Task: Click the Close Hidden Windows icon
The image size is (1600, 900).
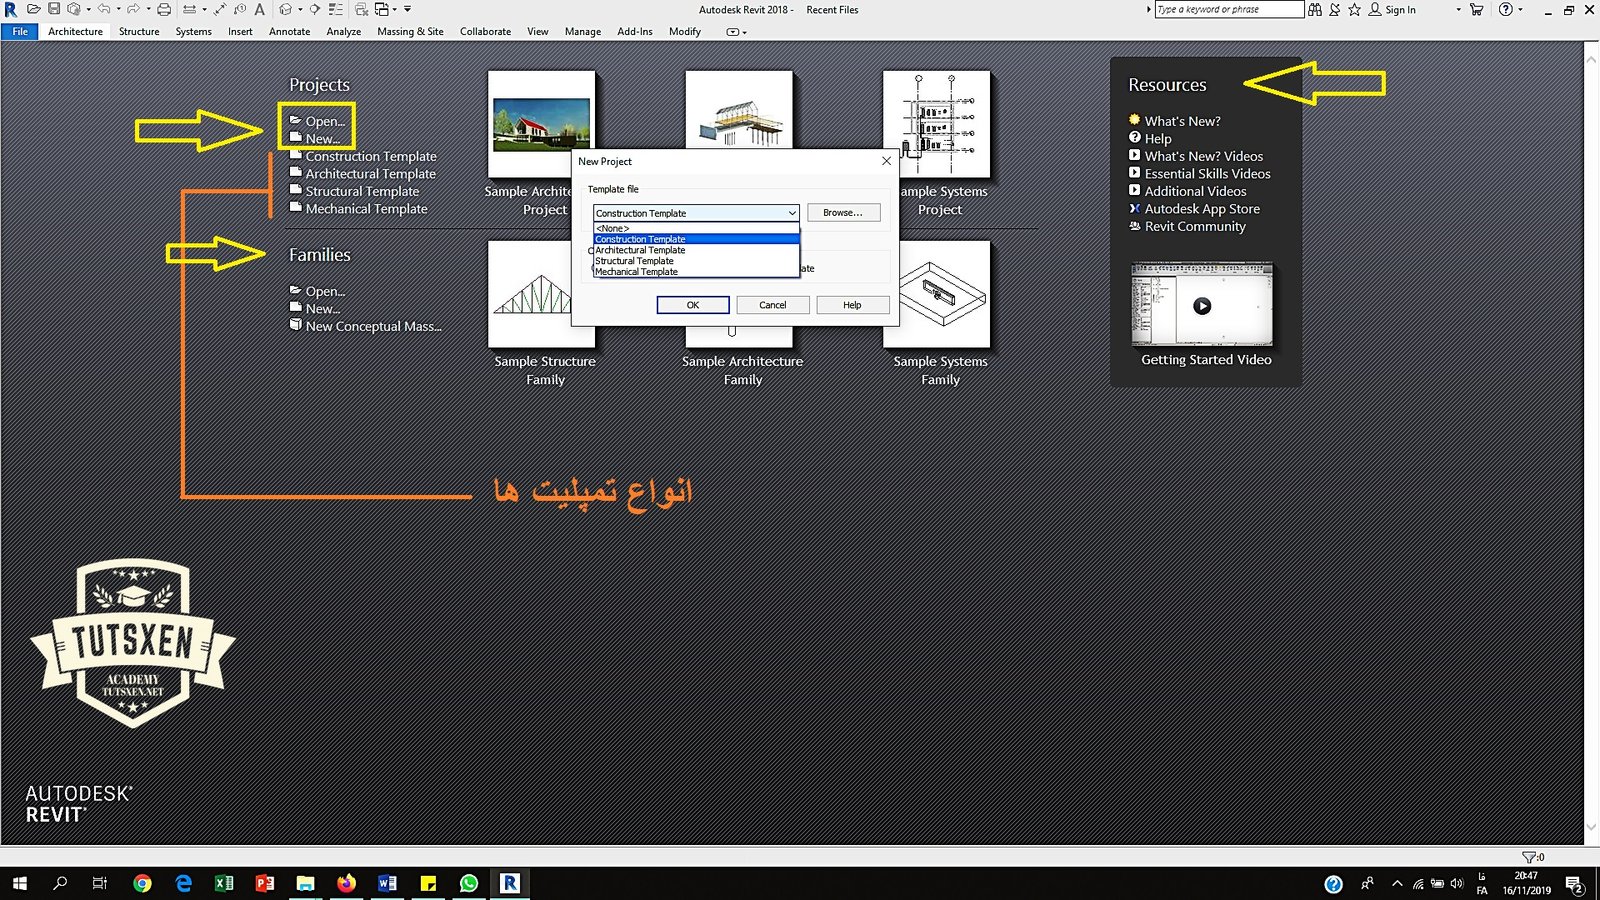Action: click(362, 9)
